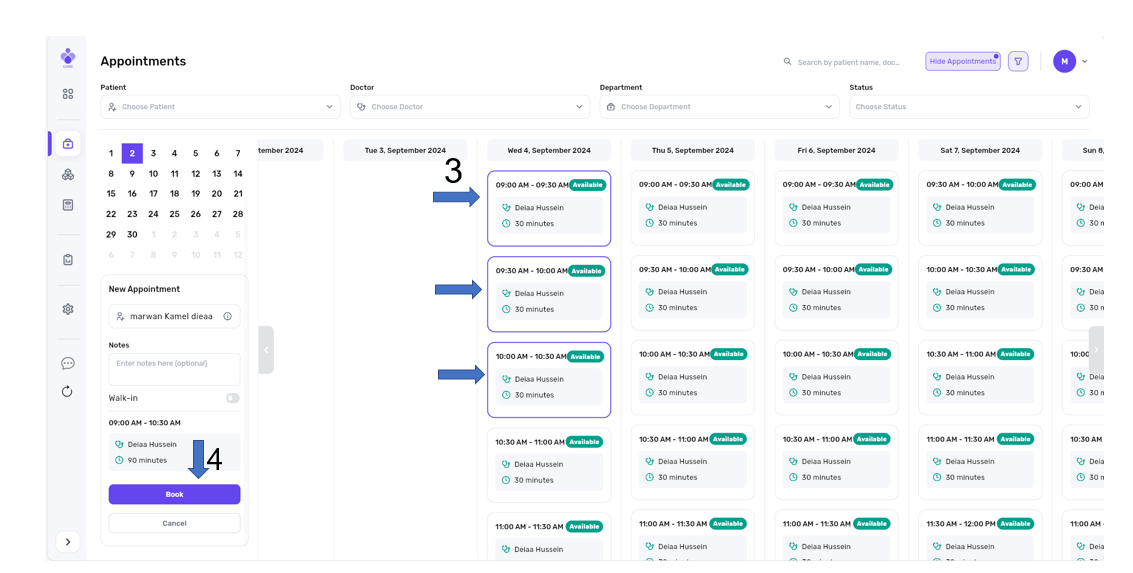Open the Choose Doctor dropdown

pyautogui.click(x=469, y=107)
